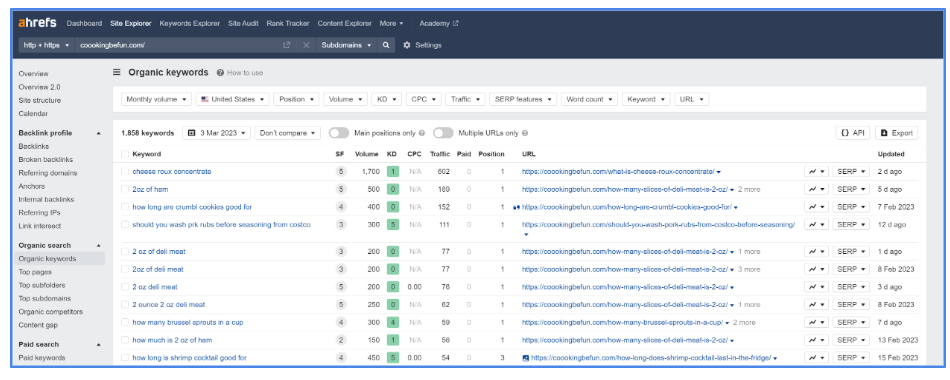Click the domain input field
The height and width of the screenshot is (380, 950).
click(x=179, y=45)
